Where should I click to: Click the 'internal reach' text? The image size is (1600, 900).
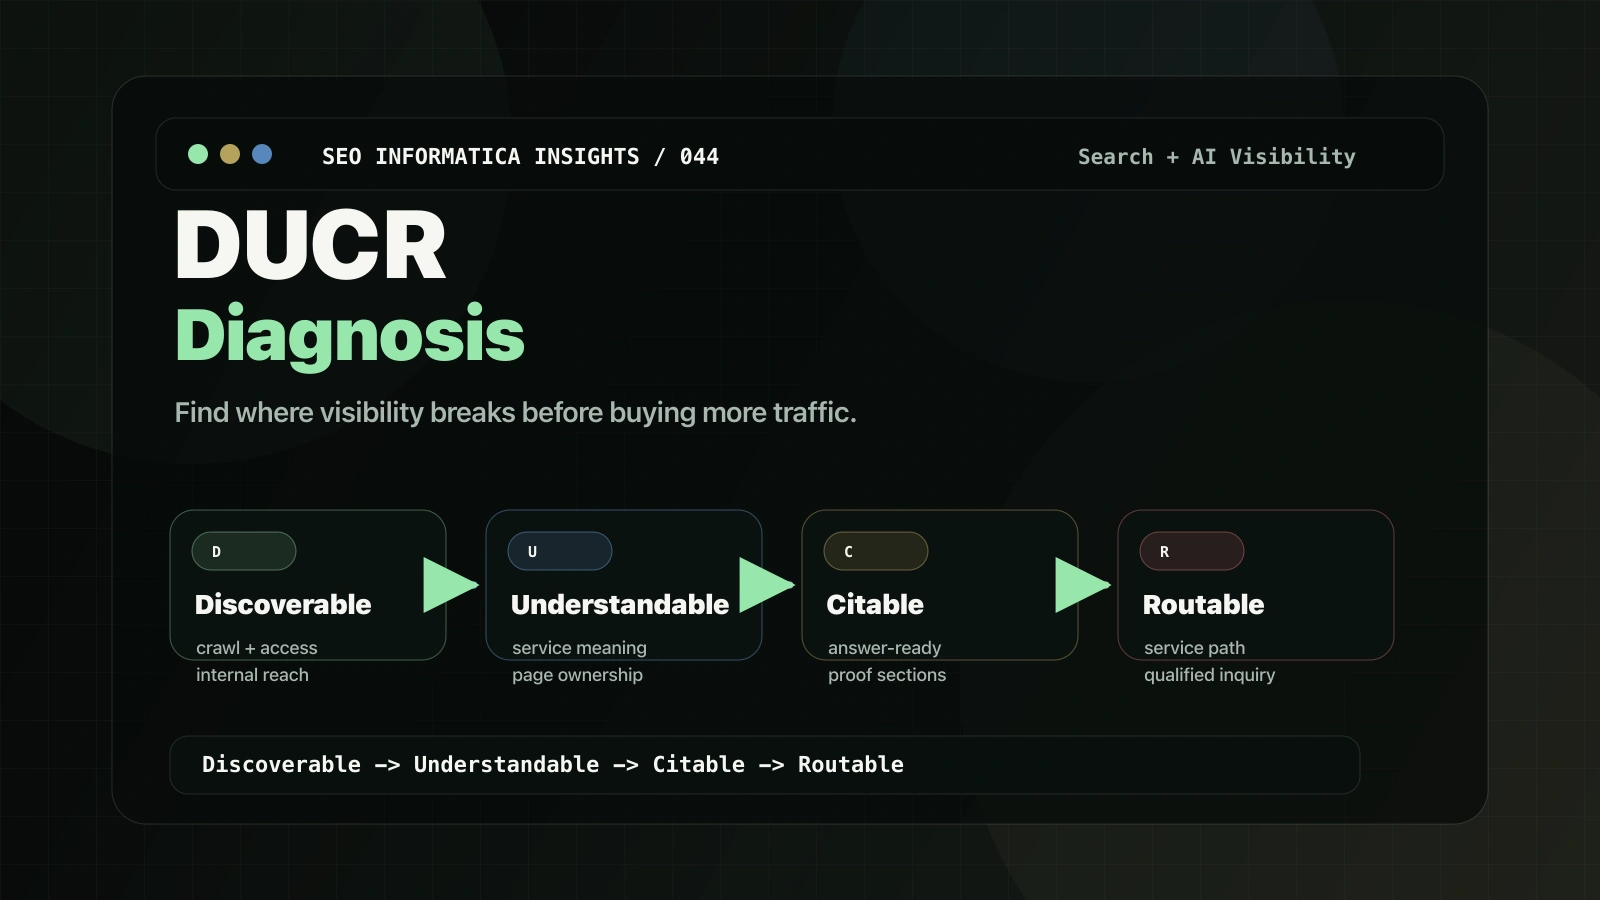click(x=252, y=675)
